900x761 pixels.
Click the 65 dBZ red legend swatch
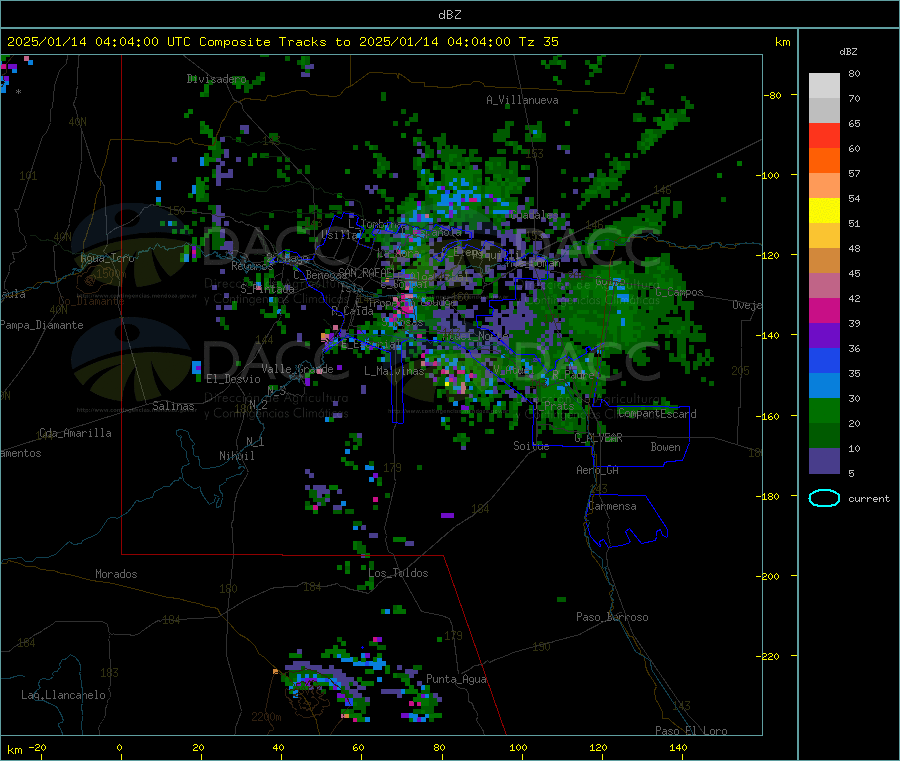click(824, 135)
